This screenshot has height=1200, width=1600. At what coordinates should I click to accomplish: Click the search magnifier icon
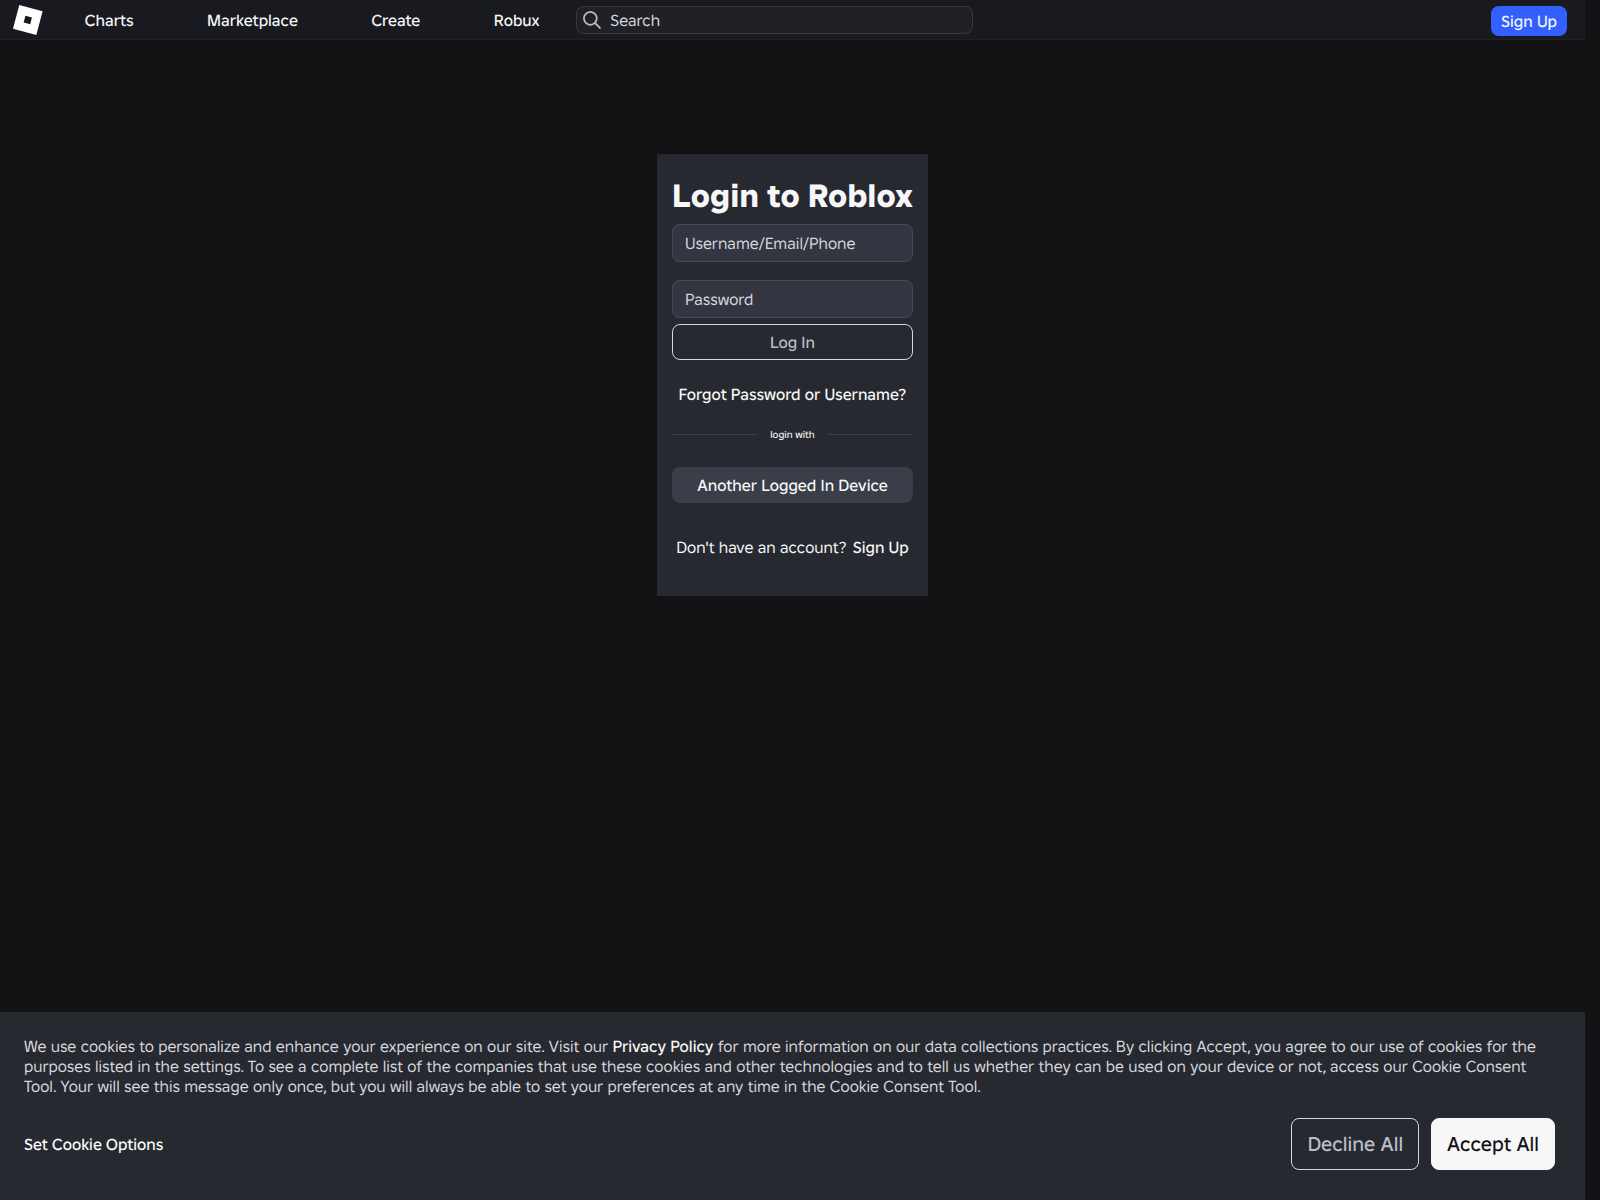tap(592, 20)
